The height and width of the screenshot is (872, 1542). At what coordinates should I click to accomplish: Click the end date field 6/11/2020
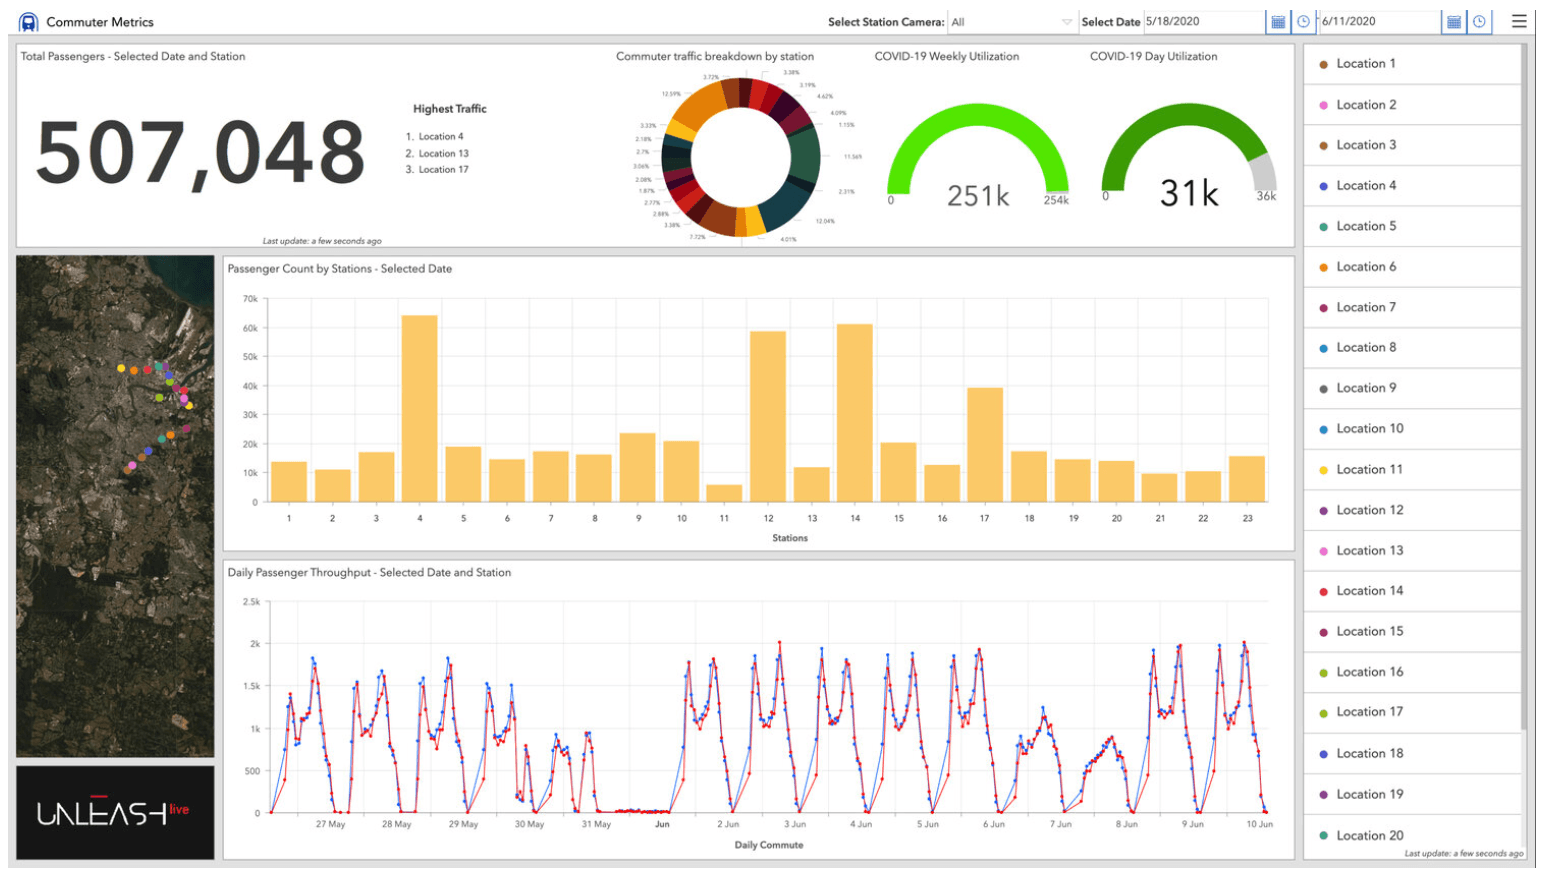point(1380,21)
